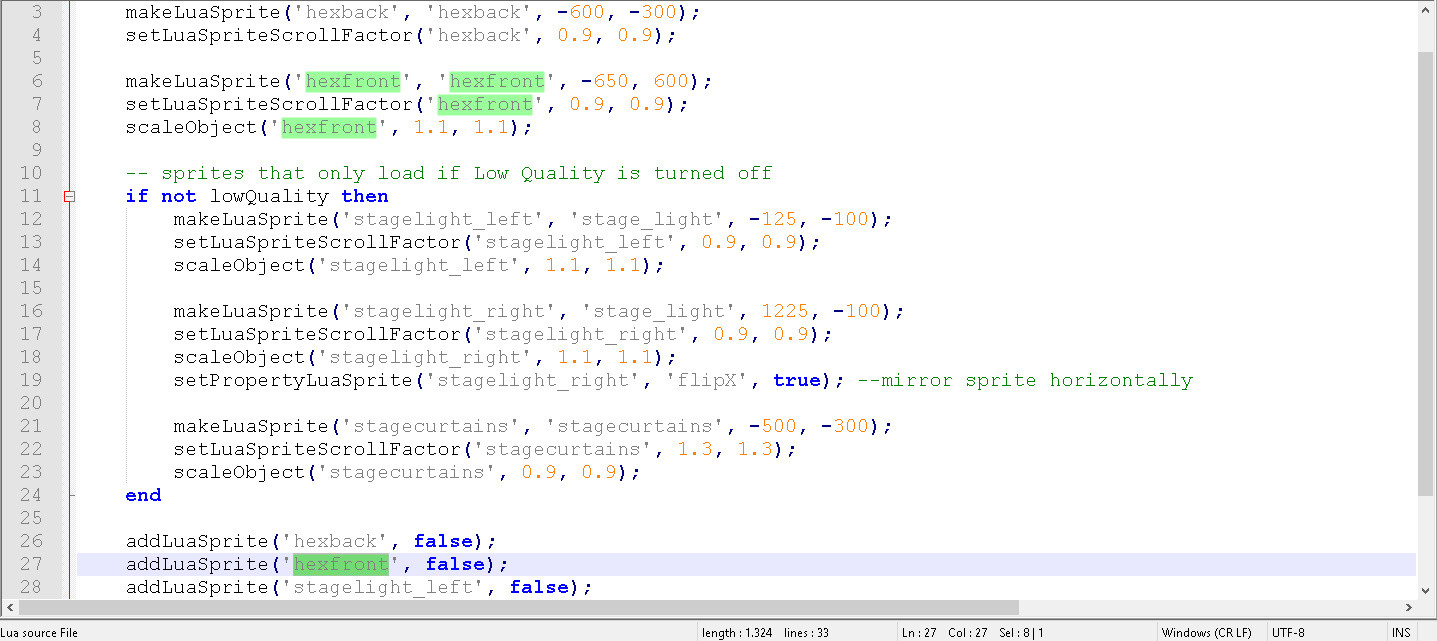Click the comment about Low Quality sprites
The height and width of the screenshot is (641, 1437).
tap(449, 173)
